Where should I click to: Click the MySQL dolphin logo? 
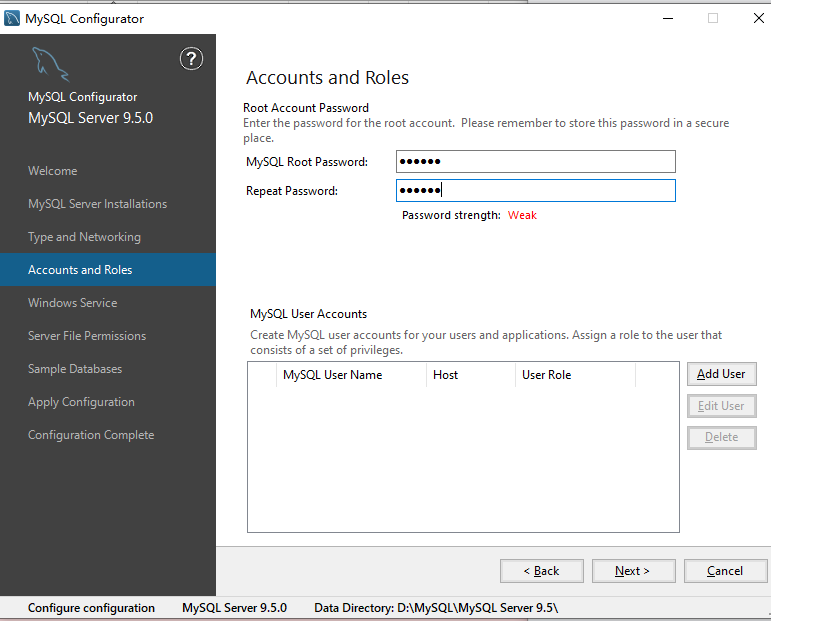[50, 66]
